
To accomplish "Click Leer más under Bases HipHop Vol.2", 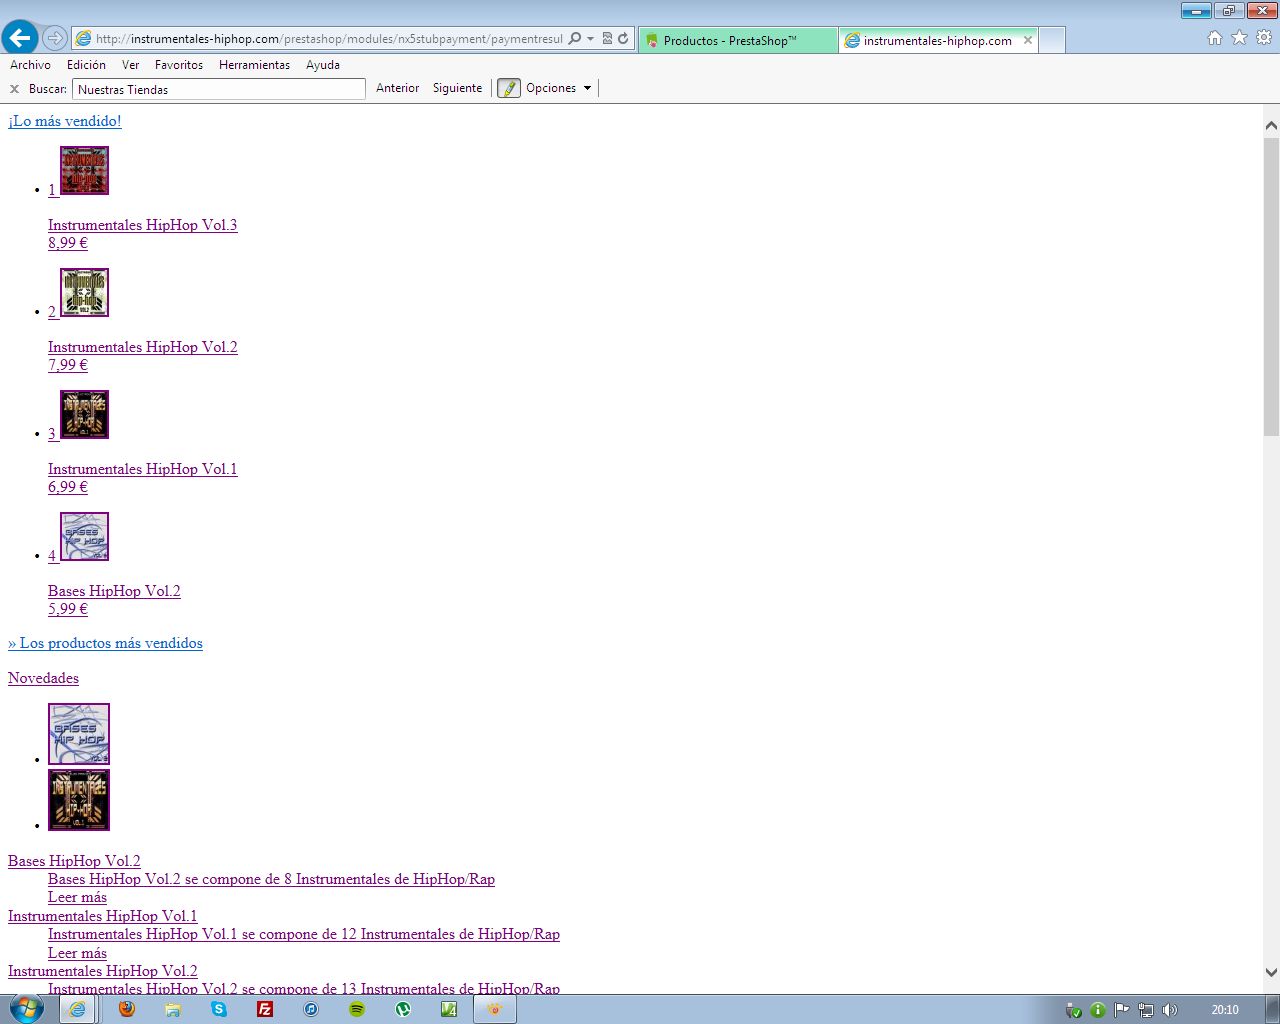I will (77, 897).
